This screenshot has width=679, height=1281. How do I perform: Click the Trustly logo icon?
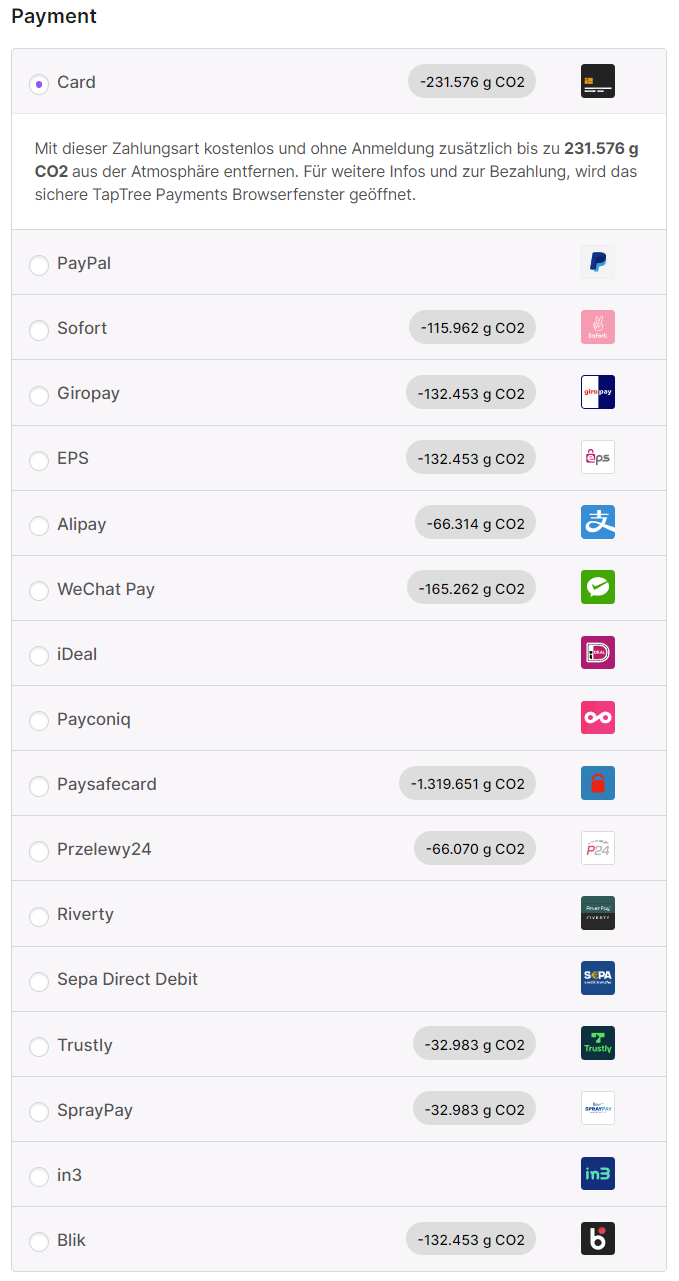(598, 1043)
